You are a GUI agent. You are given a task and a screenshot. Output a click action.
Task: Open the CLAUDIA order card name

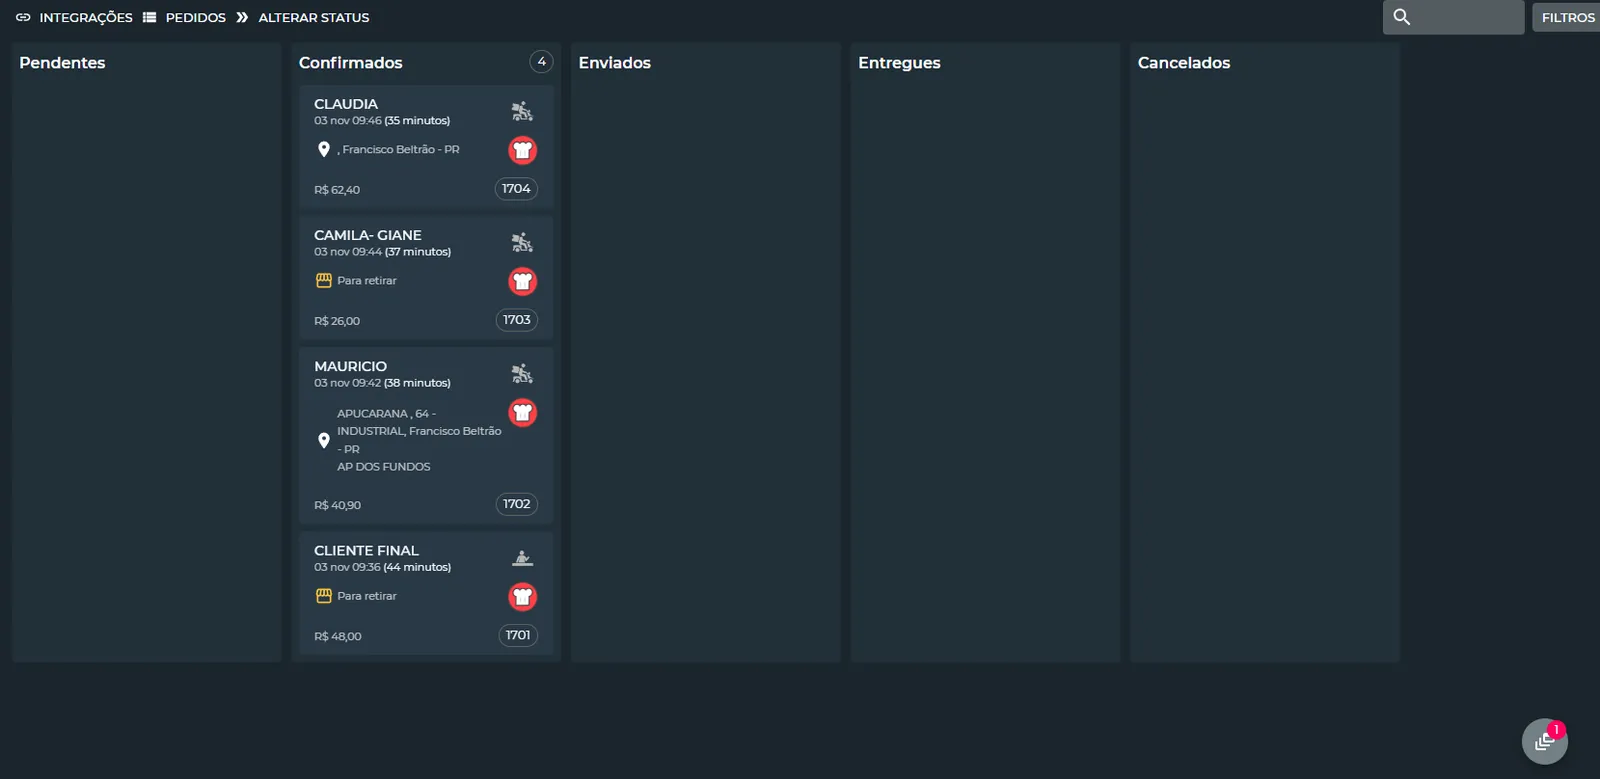[x=346, y=104]
